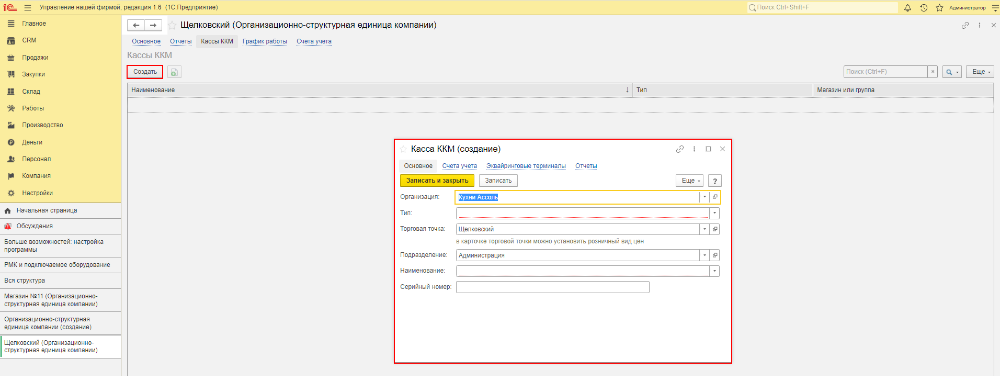The image size is (1000, 376).
Task: Open three-dot menu of Щелковский form
Action: pyautogui.click(x=979, y=25)
